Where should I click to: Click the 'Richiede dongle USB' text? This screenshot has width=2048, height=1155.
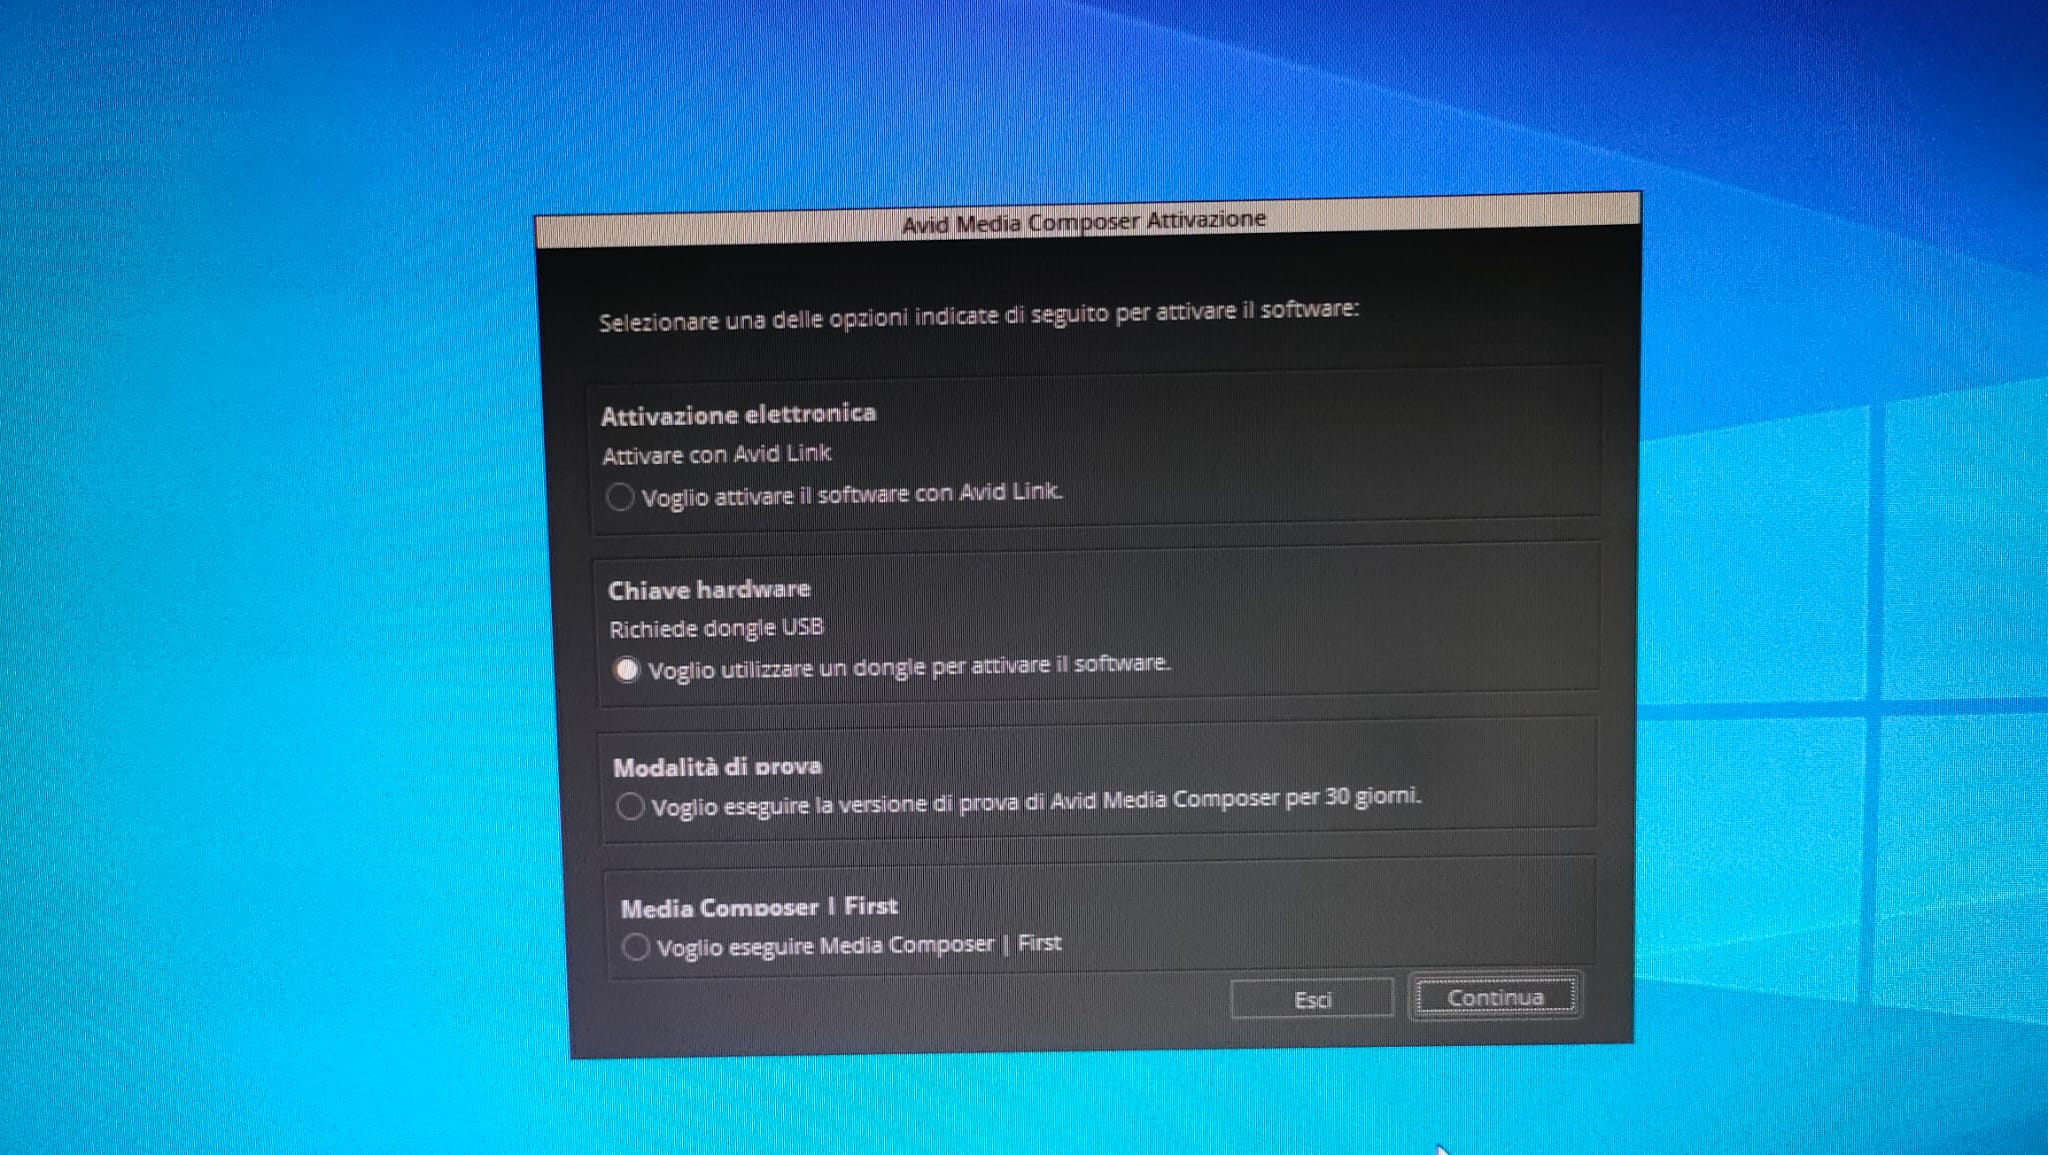tap(716, 628)
